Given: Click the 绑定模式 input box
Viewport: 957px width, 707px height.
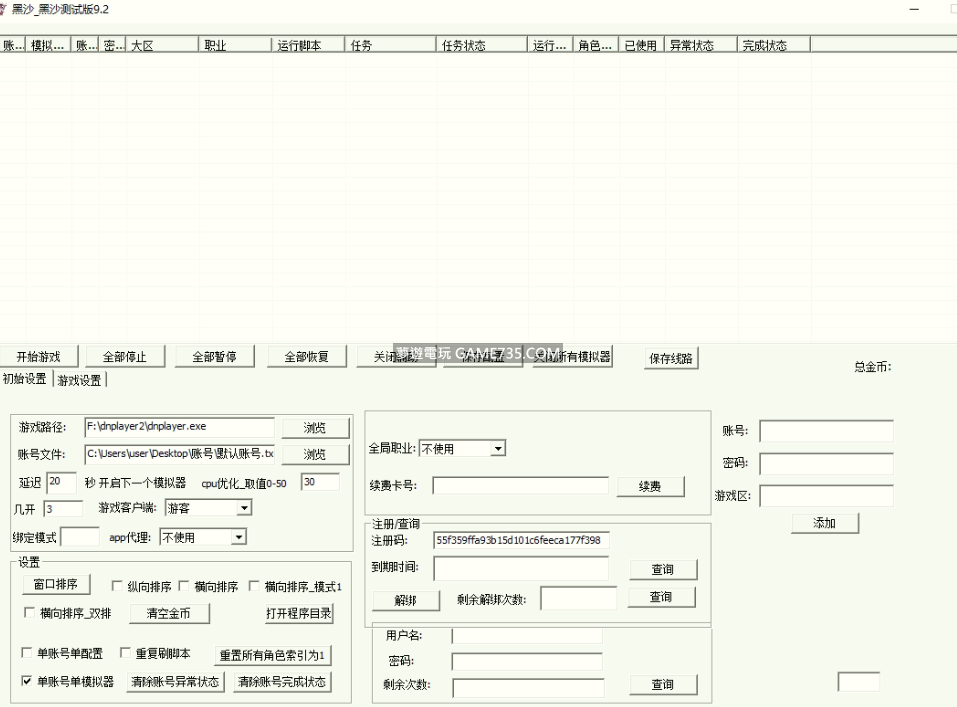Looking at the screenshot, I should [80, 537].
